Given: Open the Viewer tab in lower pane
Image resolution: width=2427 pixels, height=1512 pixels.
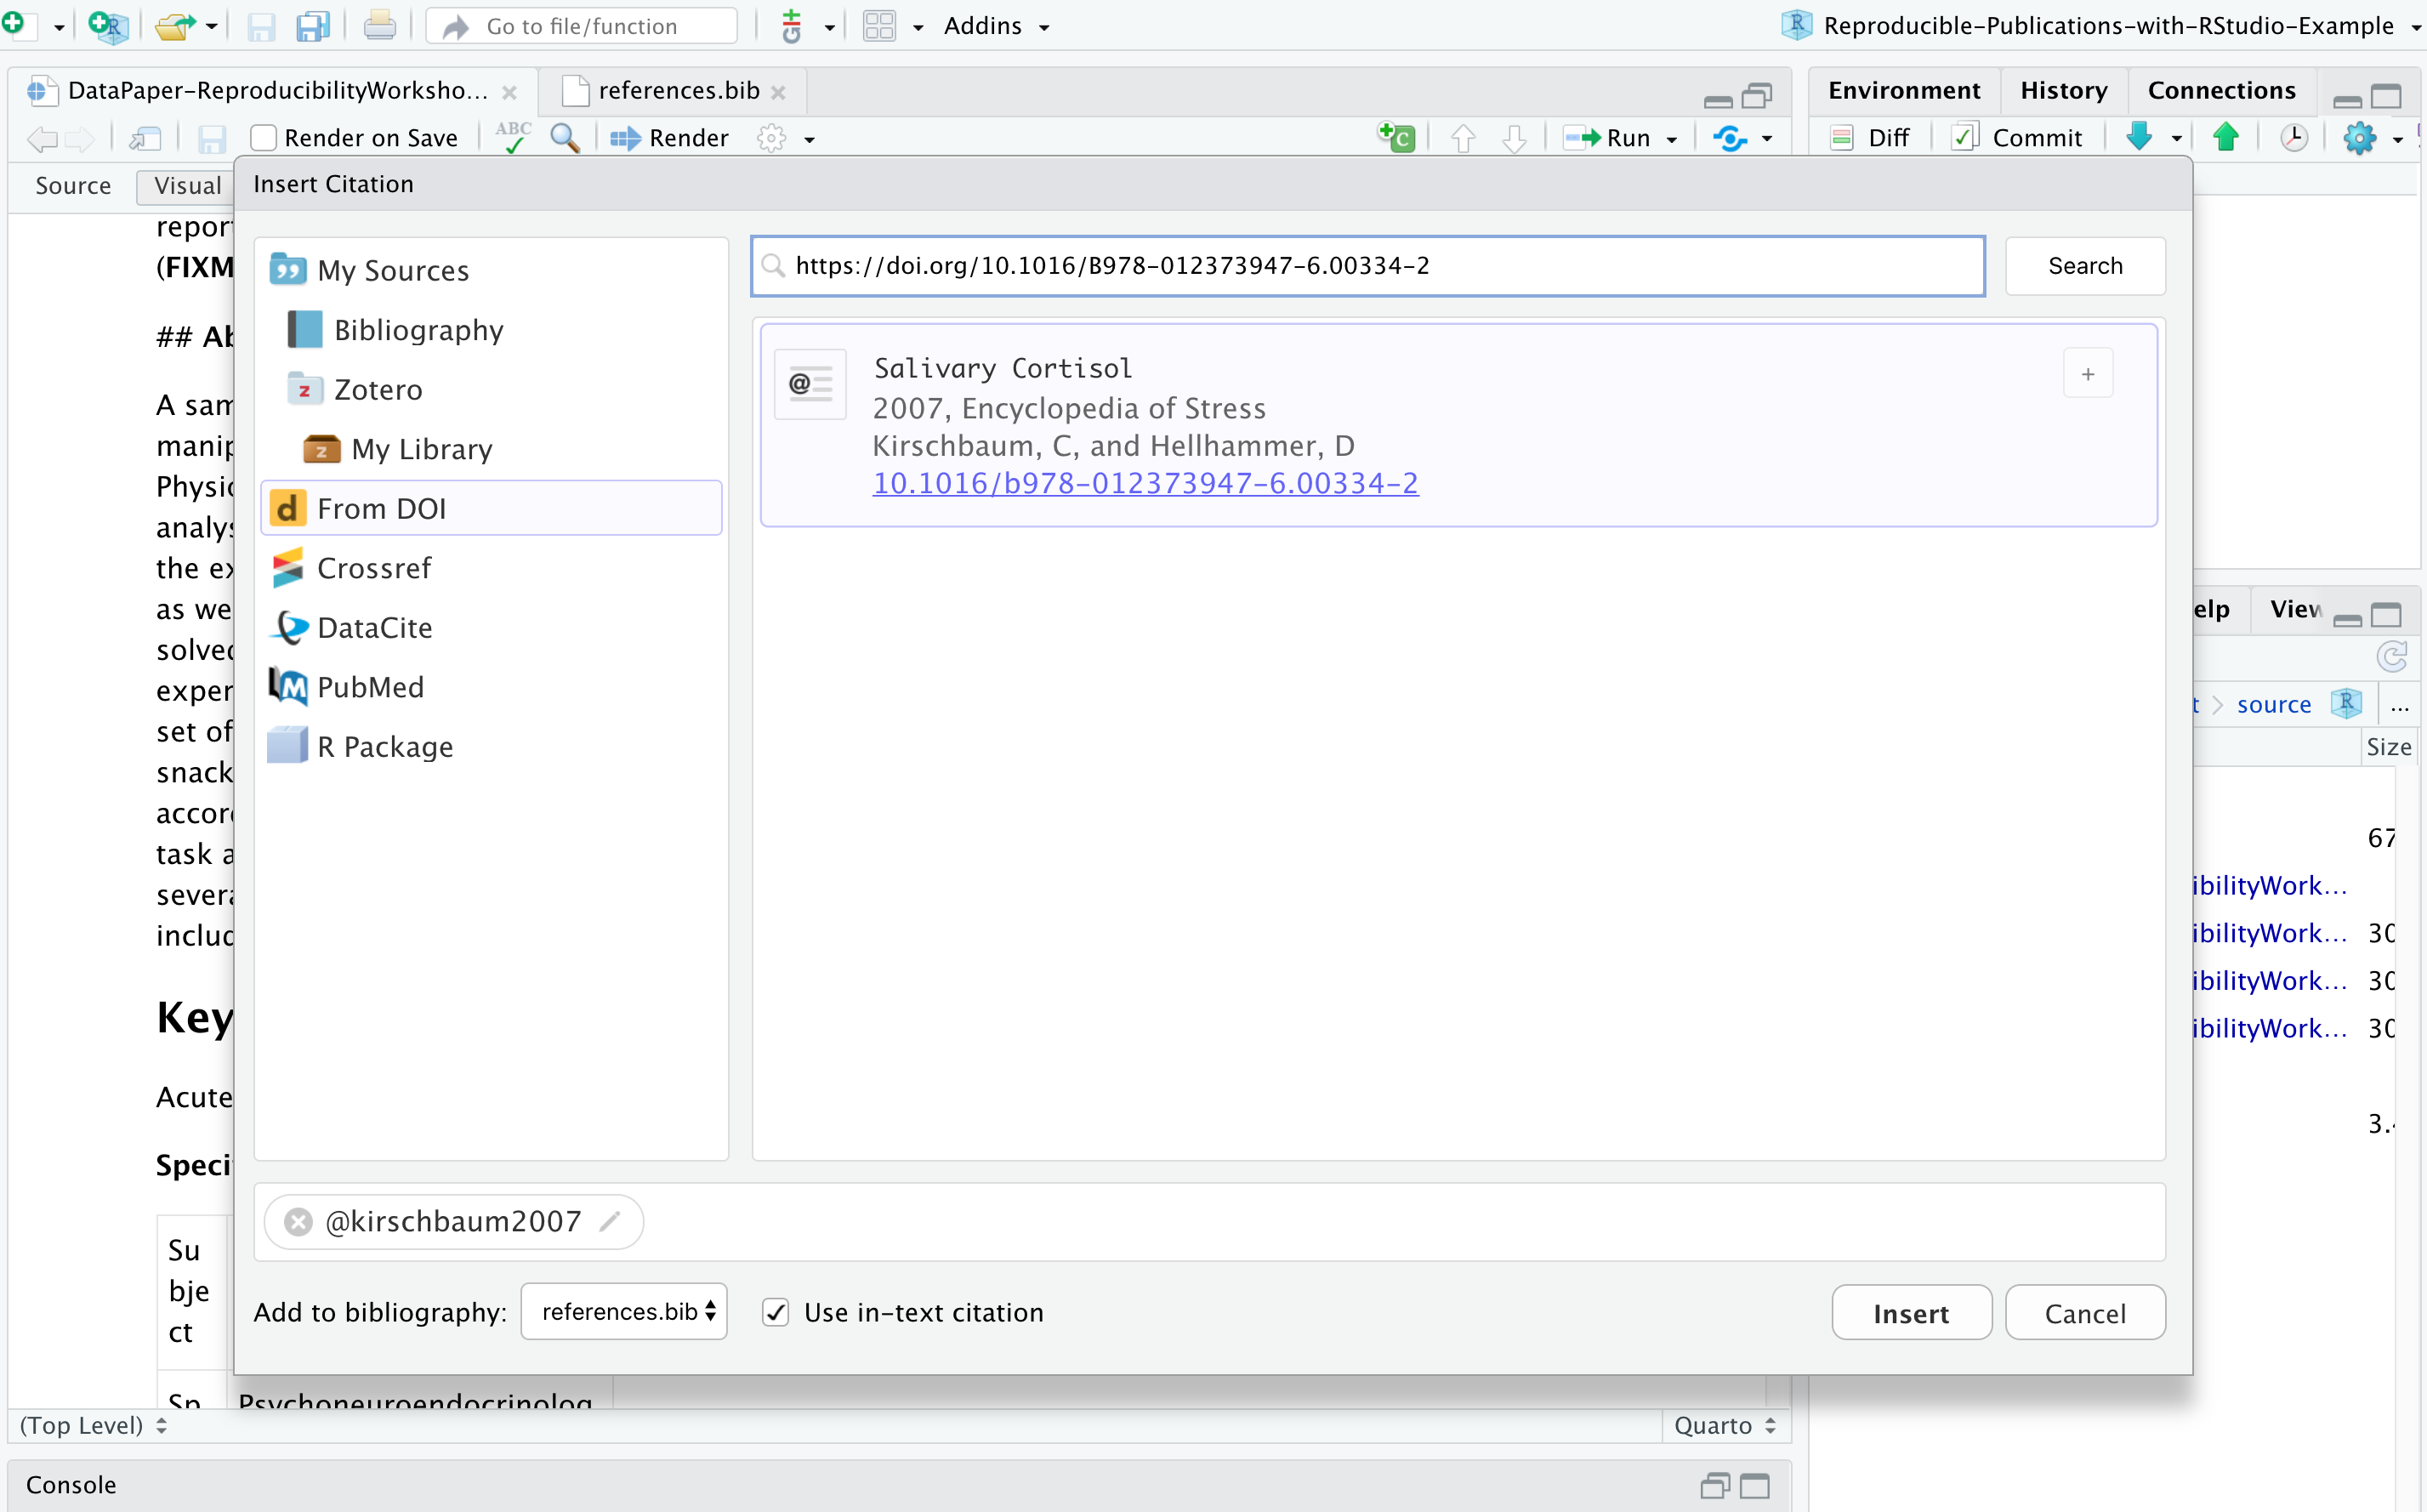Looking at the screenshot, I should coord(2295,609).
